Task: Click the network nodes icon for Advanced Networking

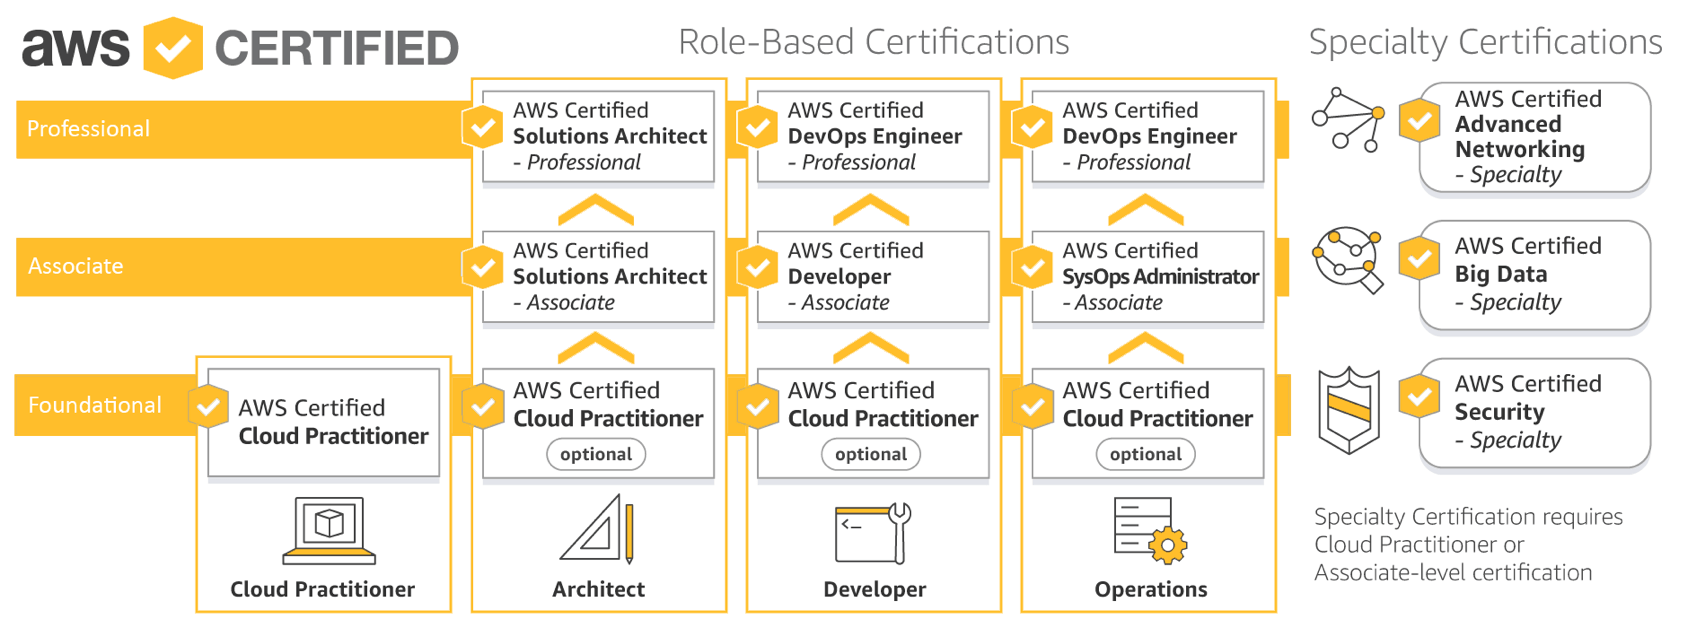Action: tap(1348, 119)
